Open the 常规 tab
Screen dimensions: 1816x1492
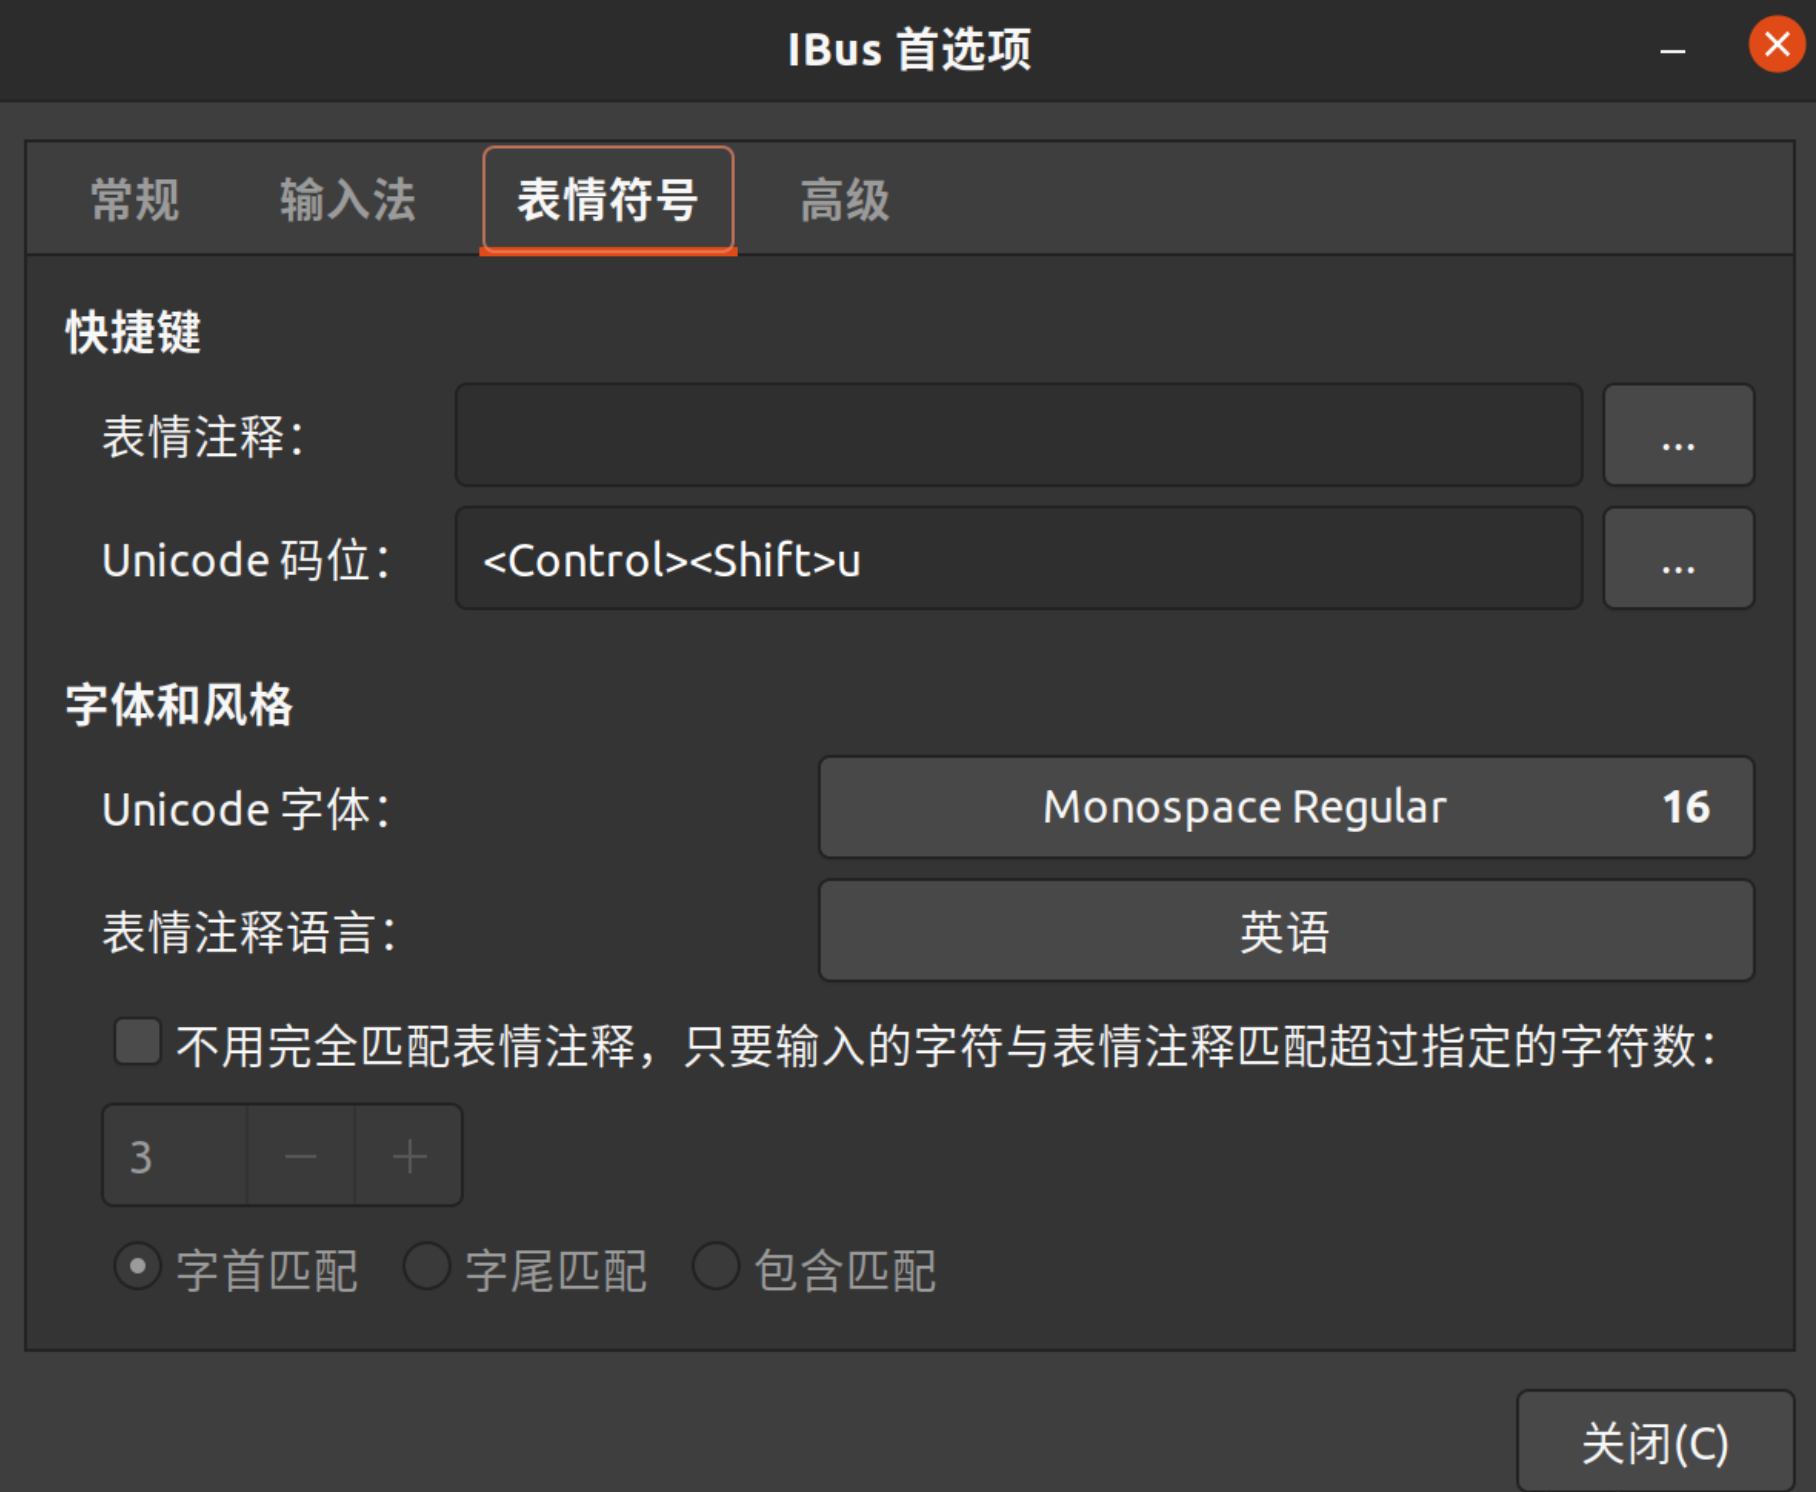[x=135, y=200]
